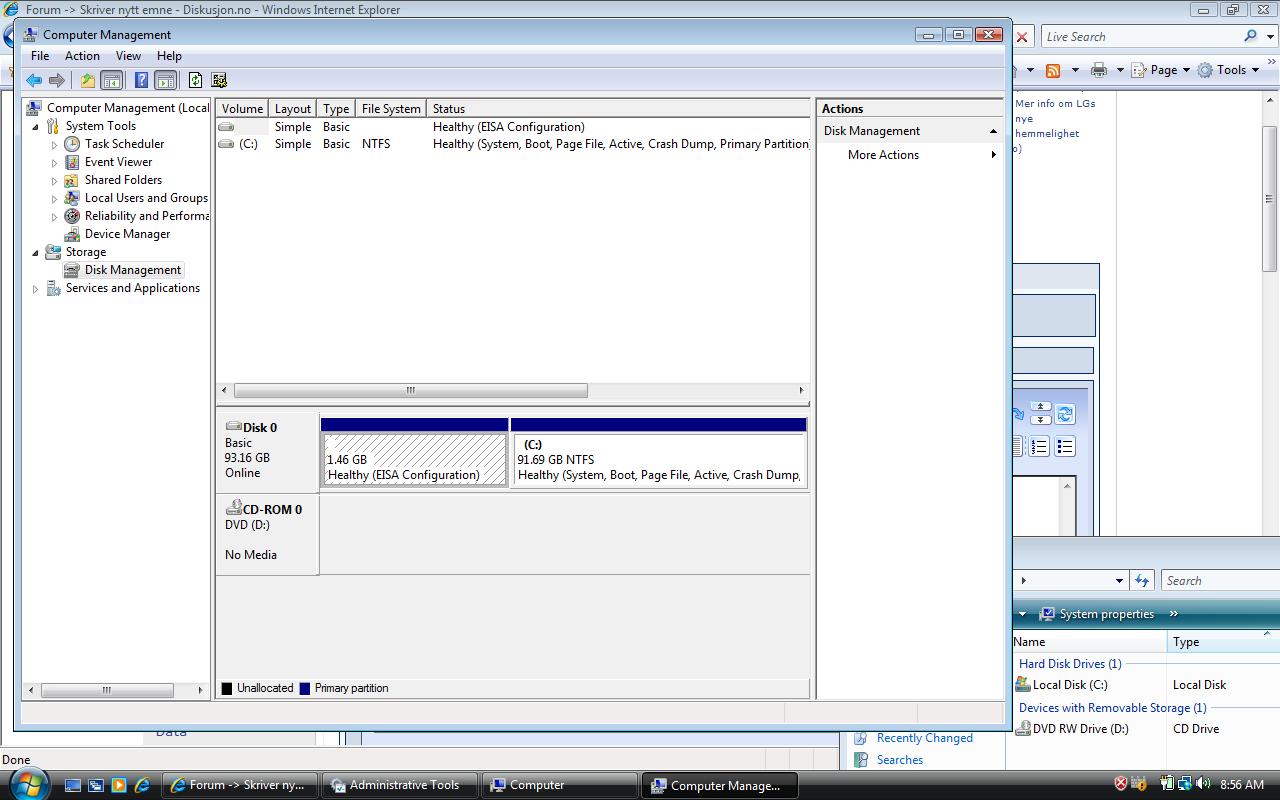Click the volume list horizontal scrollbar
The image size is (1280, 800).
(x=410, y=391)
